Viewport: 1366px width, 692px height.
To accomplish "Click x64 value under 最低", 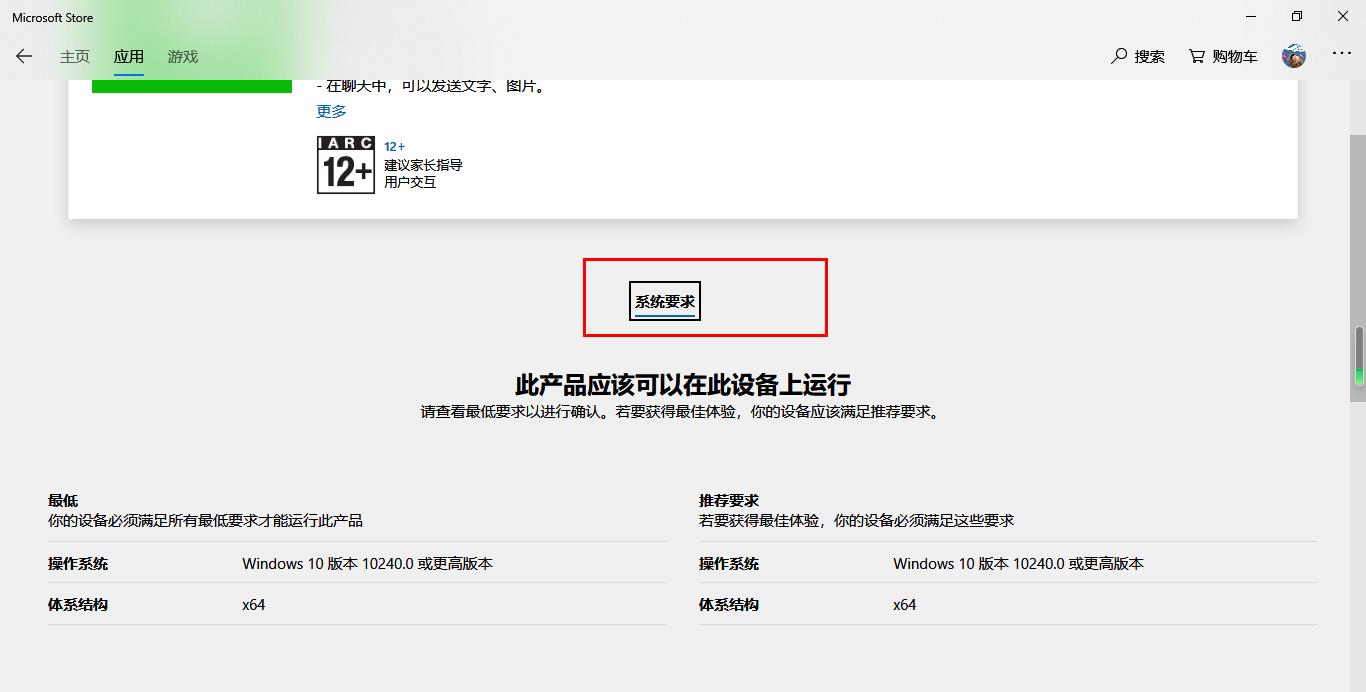I will click(x=254, y=605).
